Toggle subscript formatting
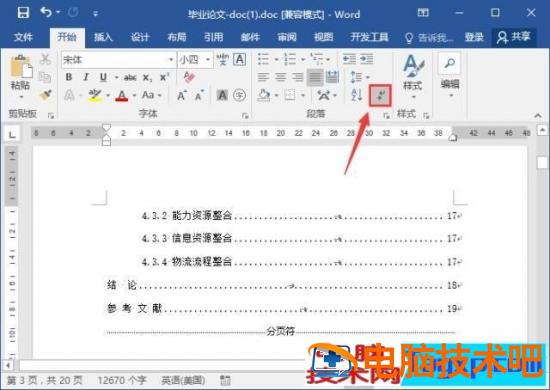The image size is (550, 390). point(147,78)
